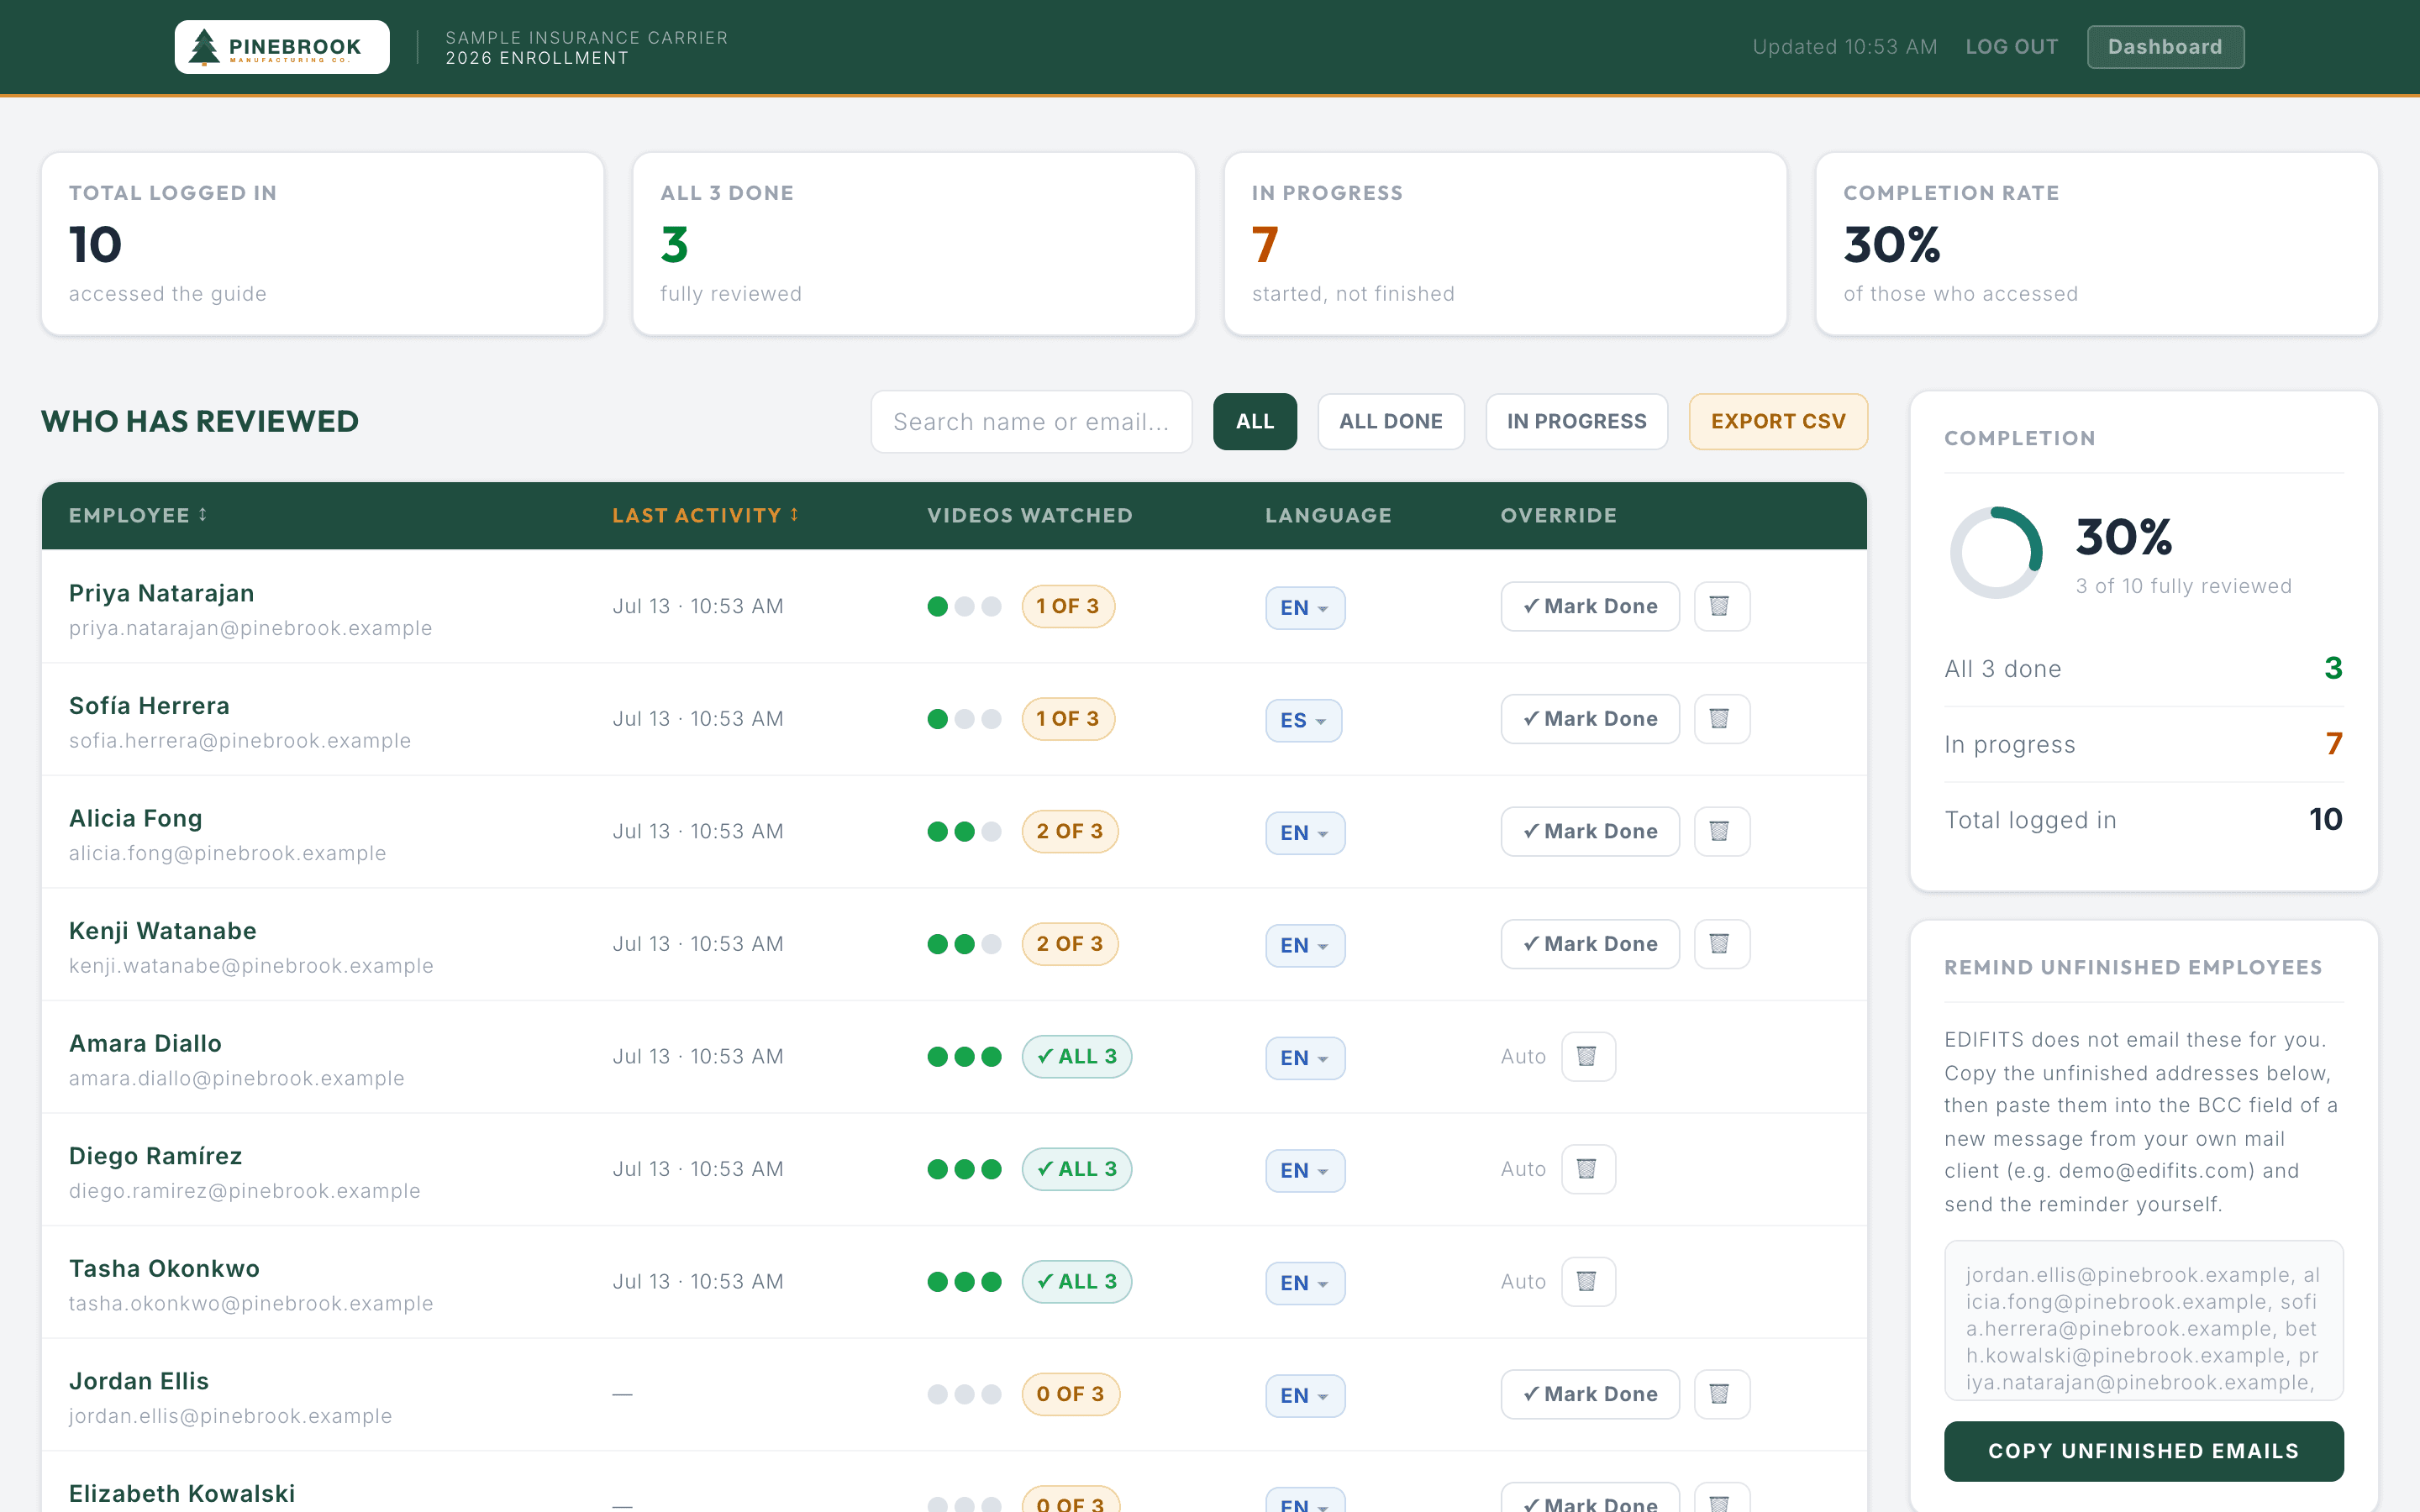Click Kenji Watanabe's 2 OF 3 badge
The width and height of the screenshot is (2420, 1512).
tap(1070, 944)
